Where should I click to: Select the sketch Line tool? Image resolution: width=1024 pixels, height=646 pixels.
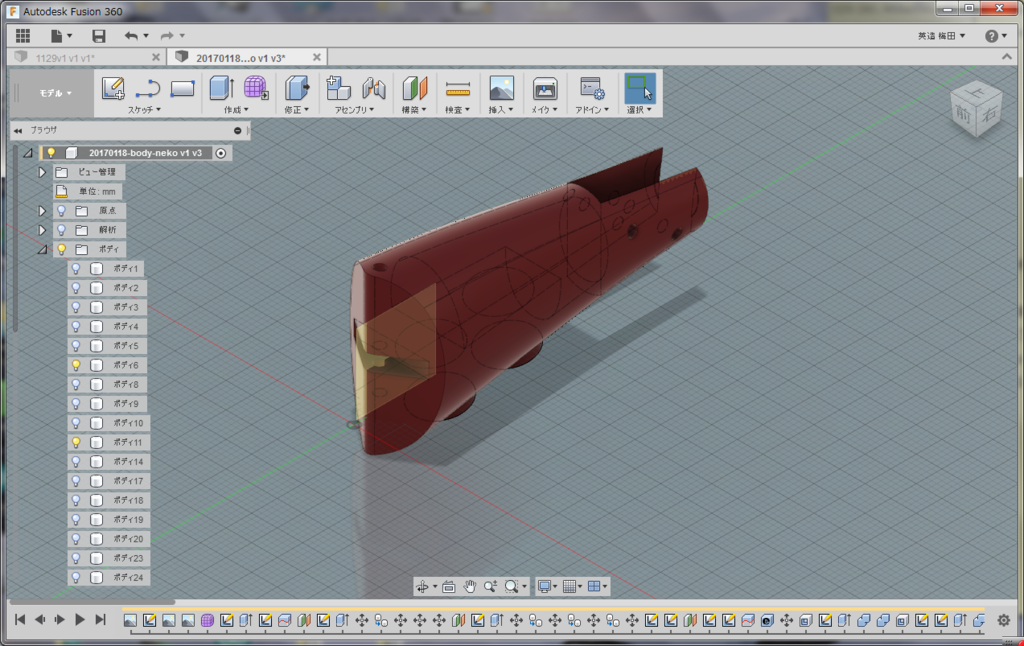[x=148, y=88]
